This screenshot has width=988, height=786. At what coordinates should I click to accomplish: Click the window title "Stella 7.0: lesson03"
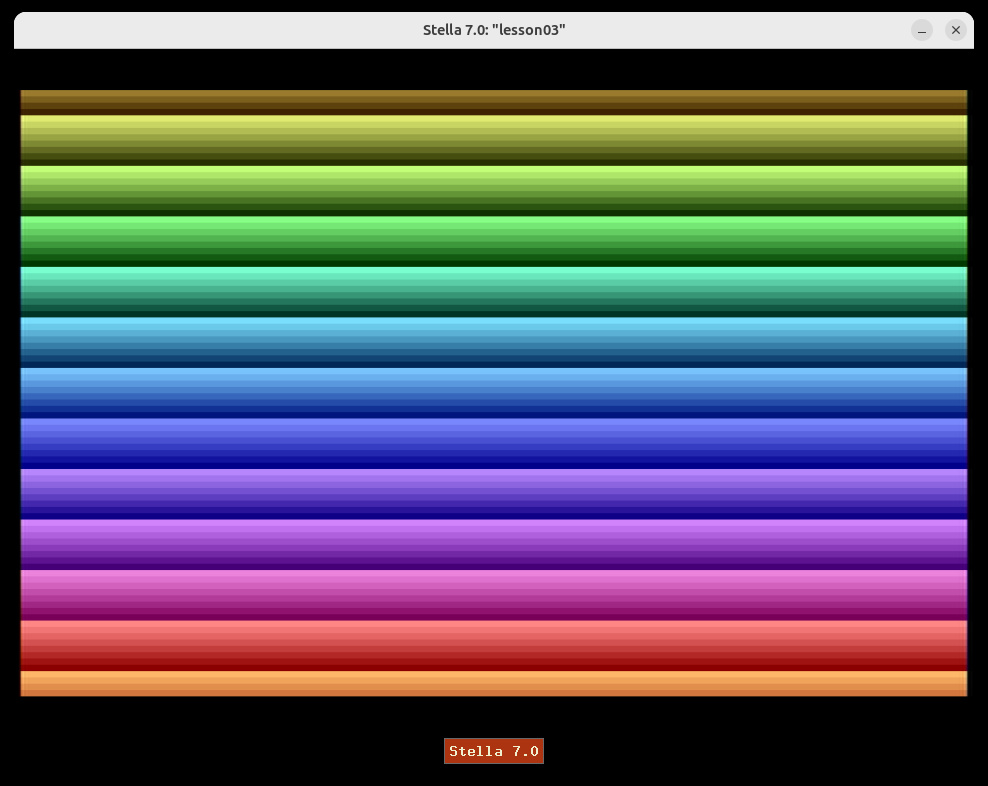494,30
